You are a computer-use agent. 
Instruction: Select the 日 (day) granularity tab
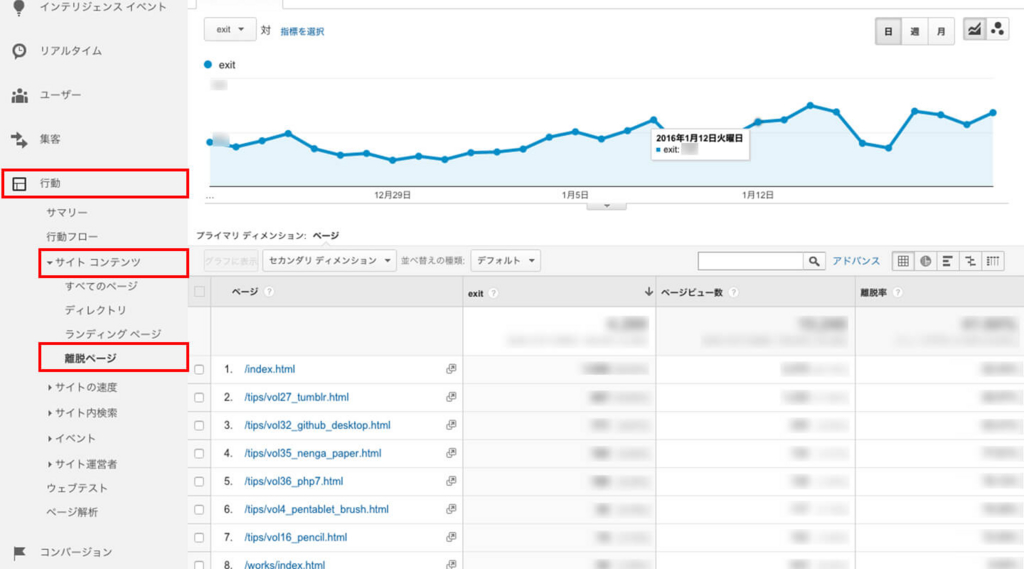(888, 31)
